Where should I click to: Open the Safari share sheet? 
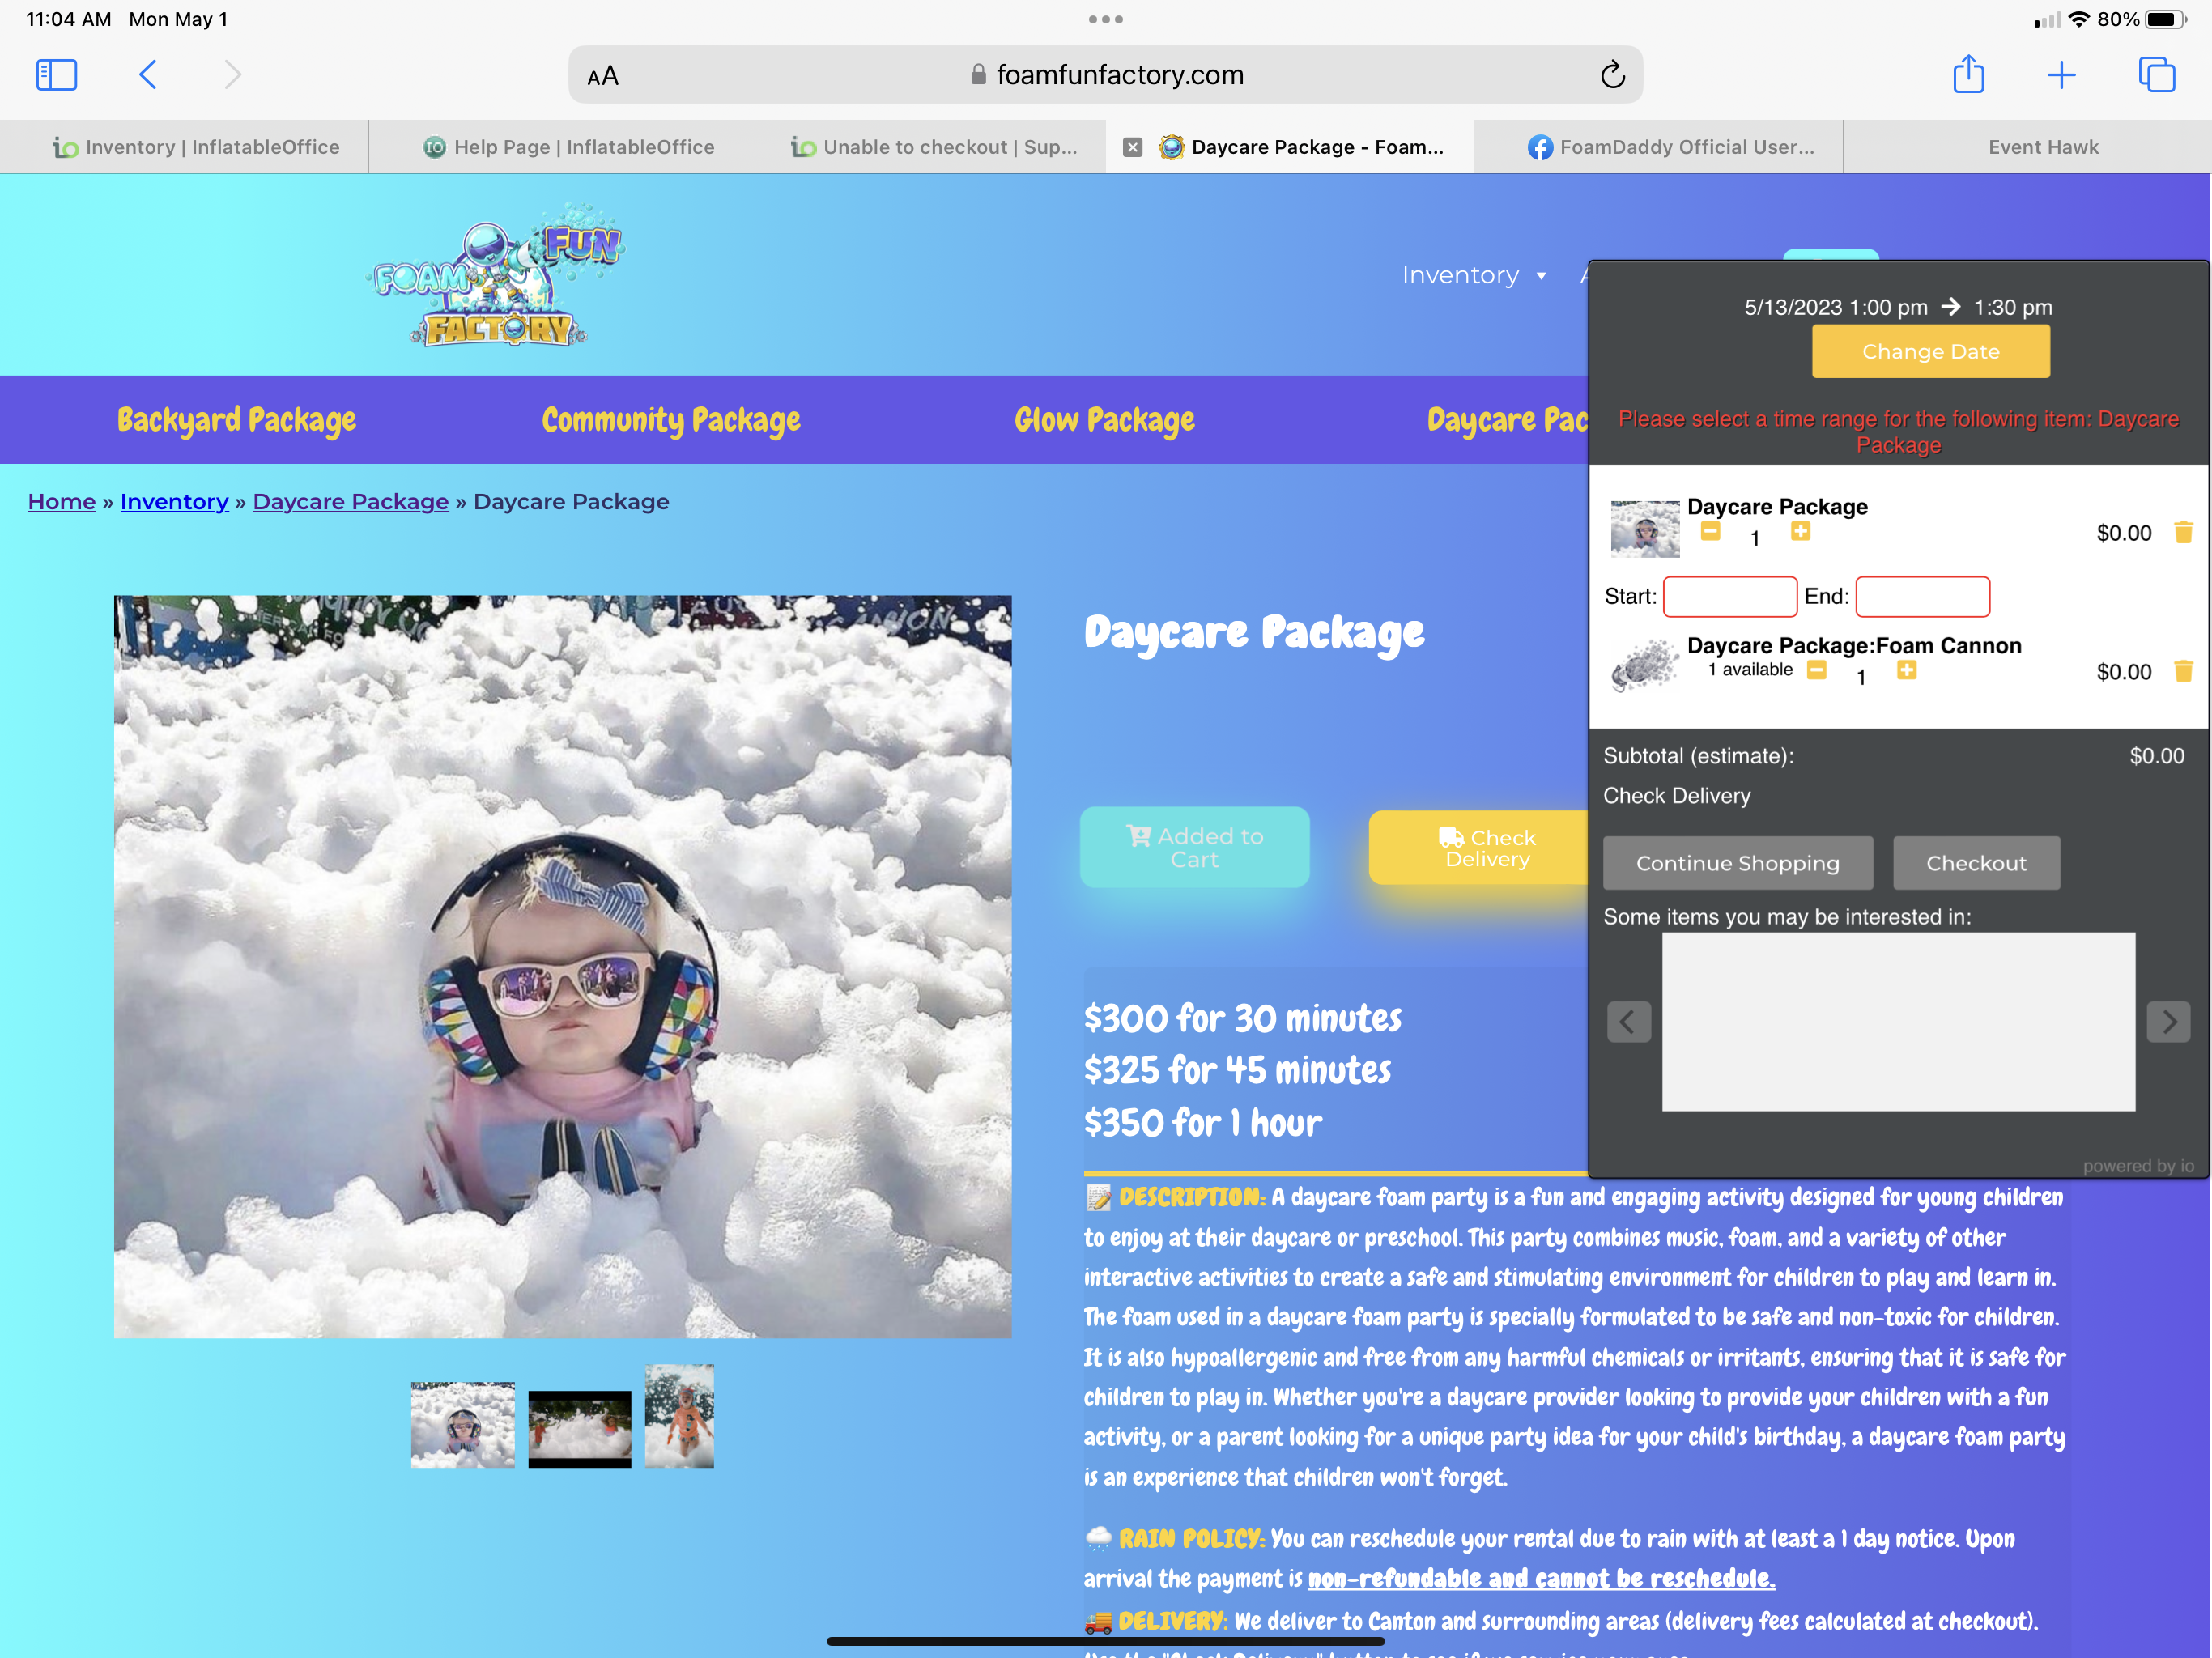tap(1968, 75)
